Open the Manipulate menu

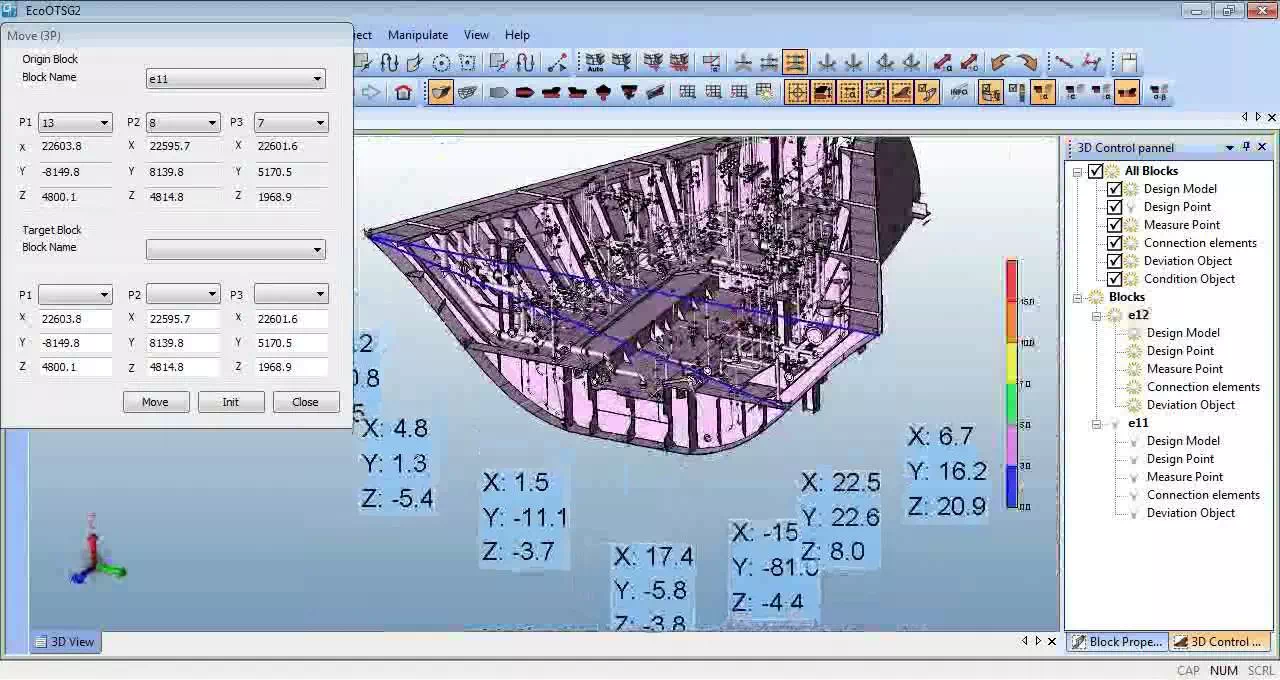point(417,35)
